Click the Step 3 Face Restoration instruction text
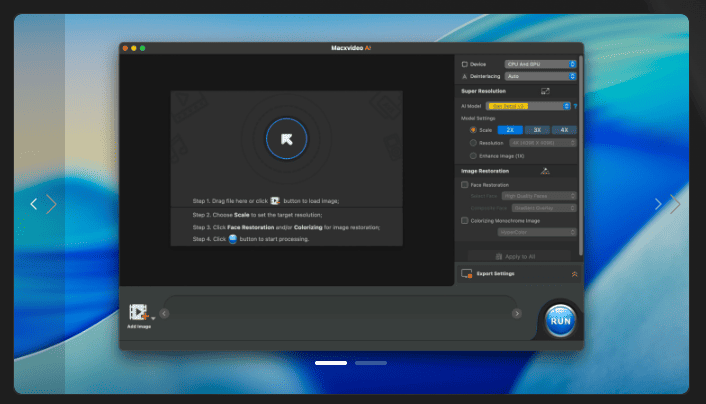The width and height of the screenshot is (706, 404). coord(286,227)
